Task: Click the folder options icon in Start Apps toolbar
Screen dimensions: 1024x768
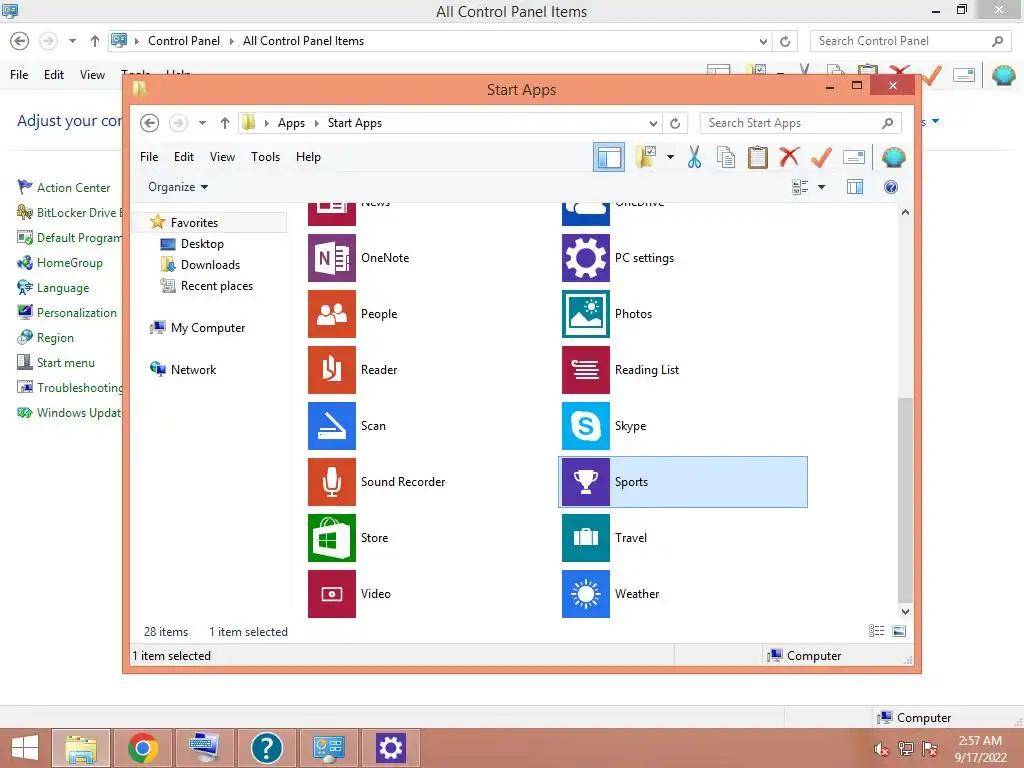Action: pos(646,157)
